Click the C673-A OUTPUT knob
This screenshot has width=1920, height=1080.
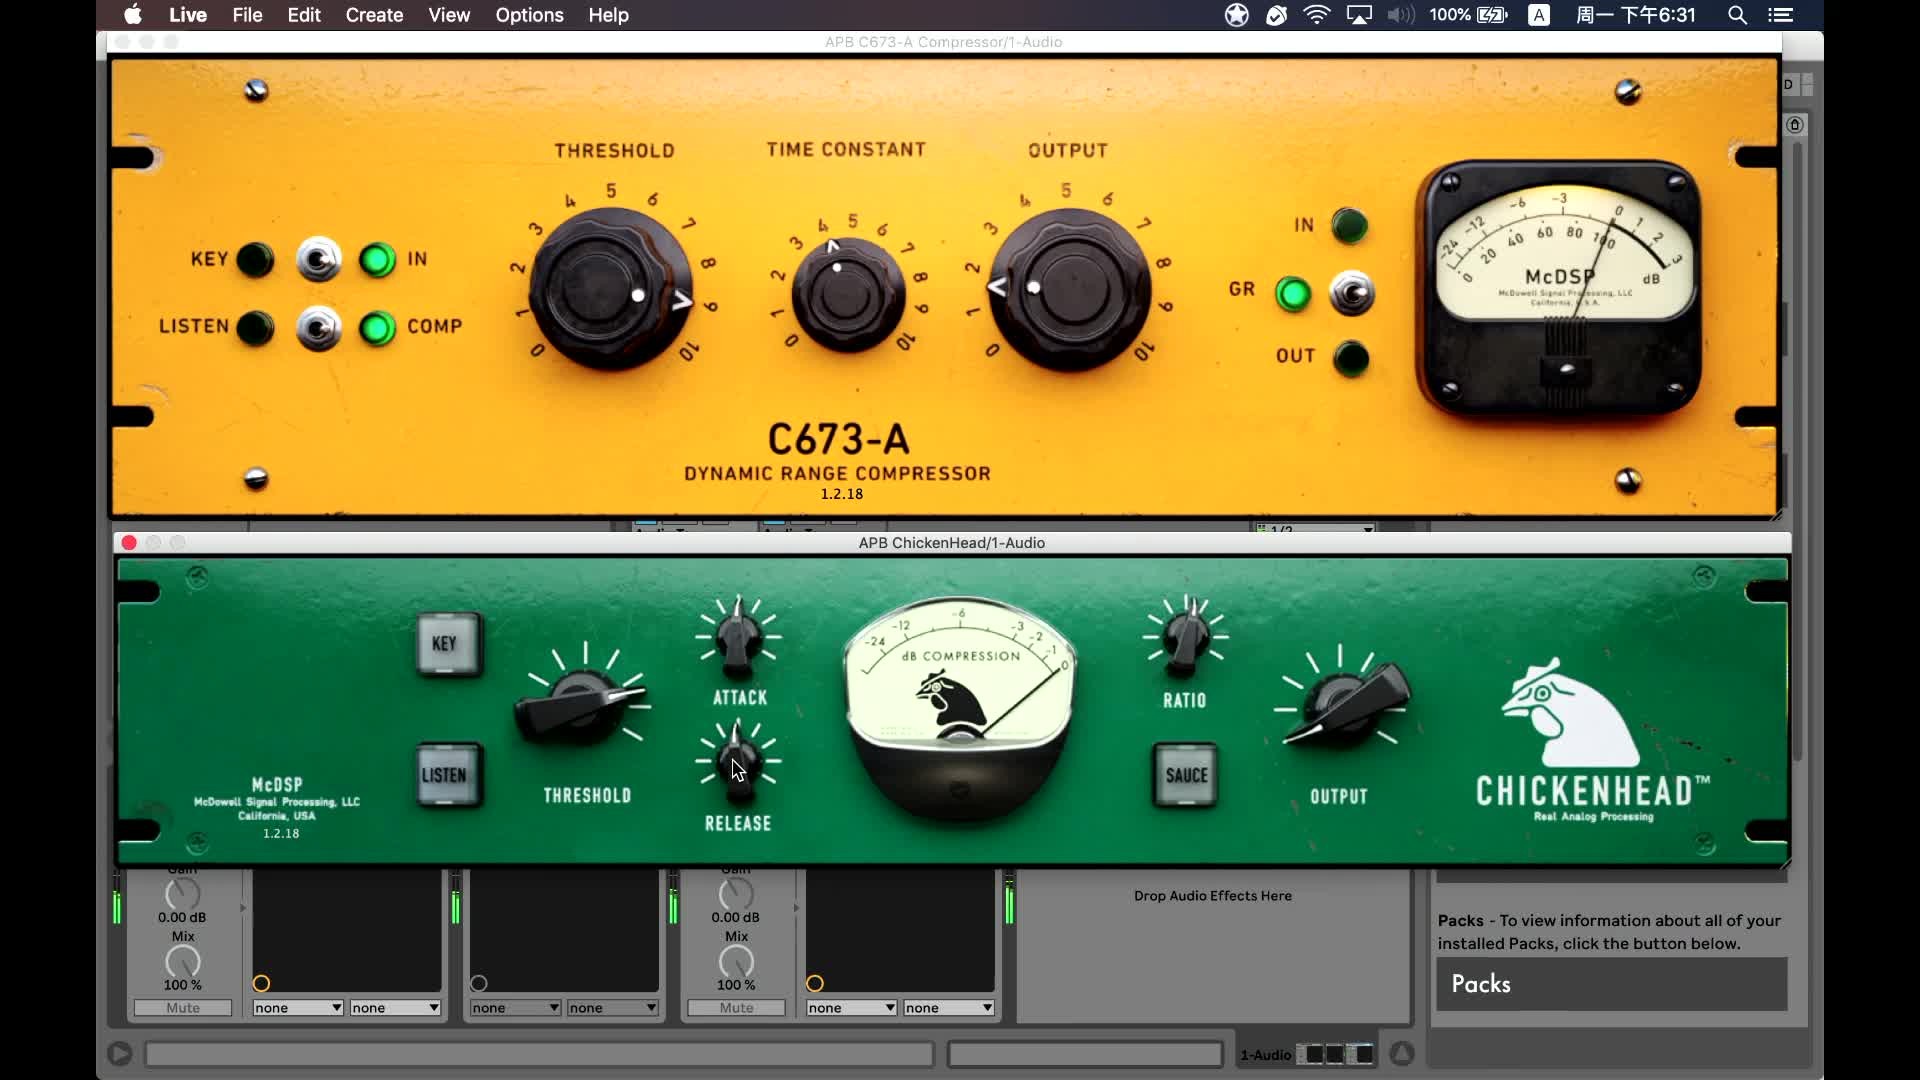[1069, 290]
